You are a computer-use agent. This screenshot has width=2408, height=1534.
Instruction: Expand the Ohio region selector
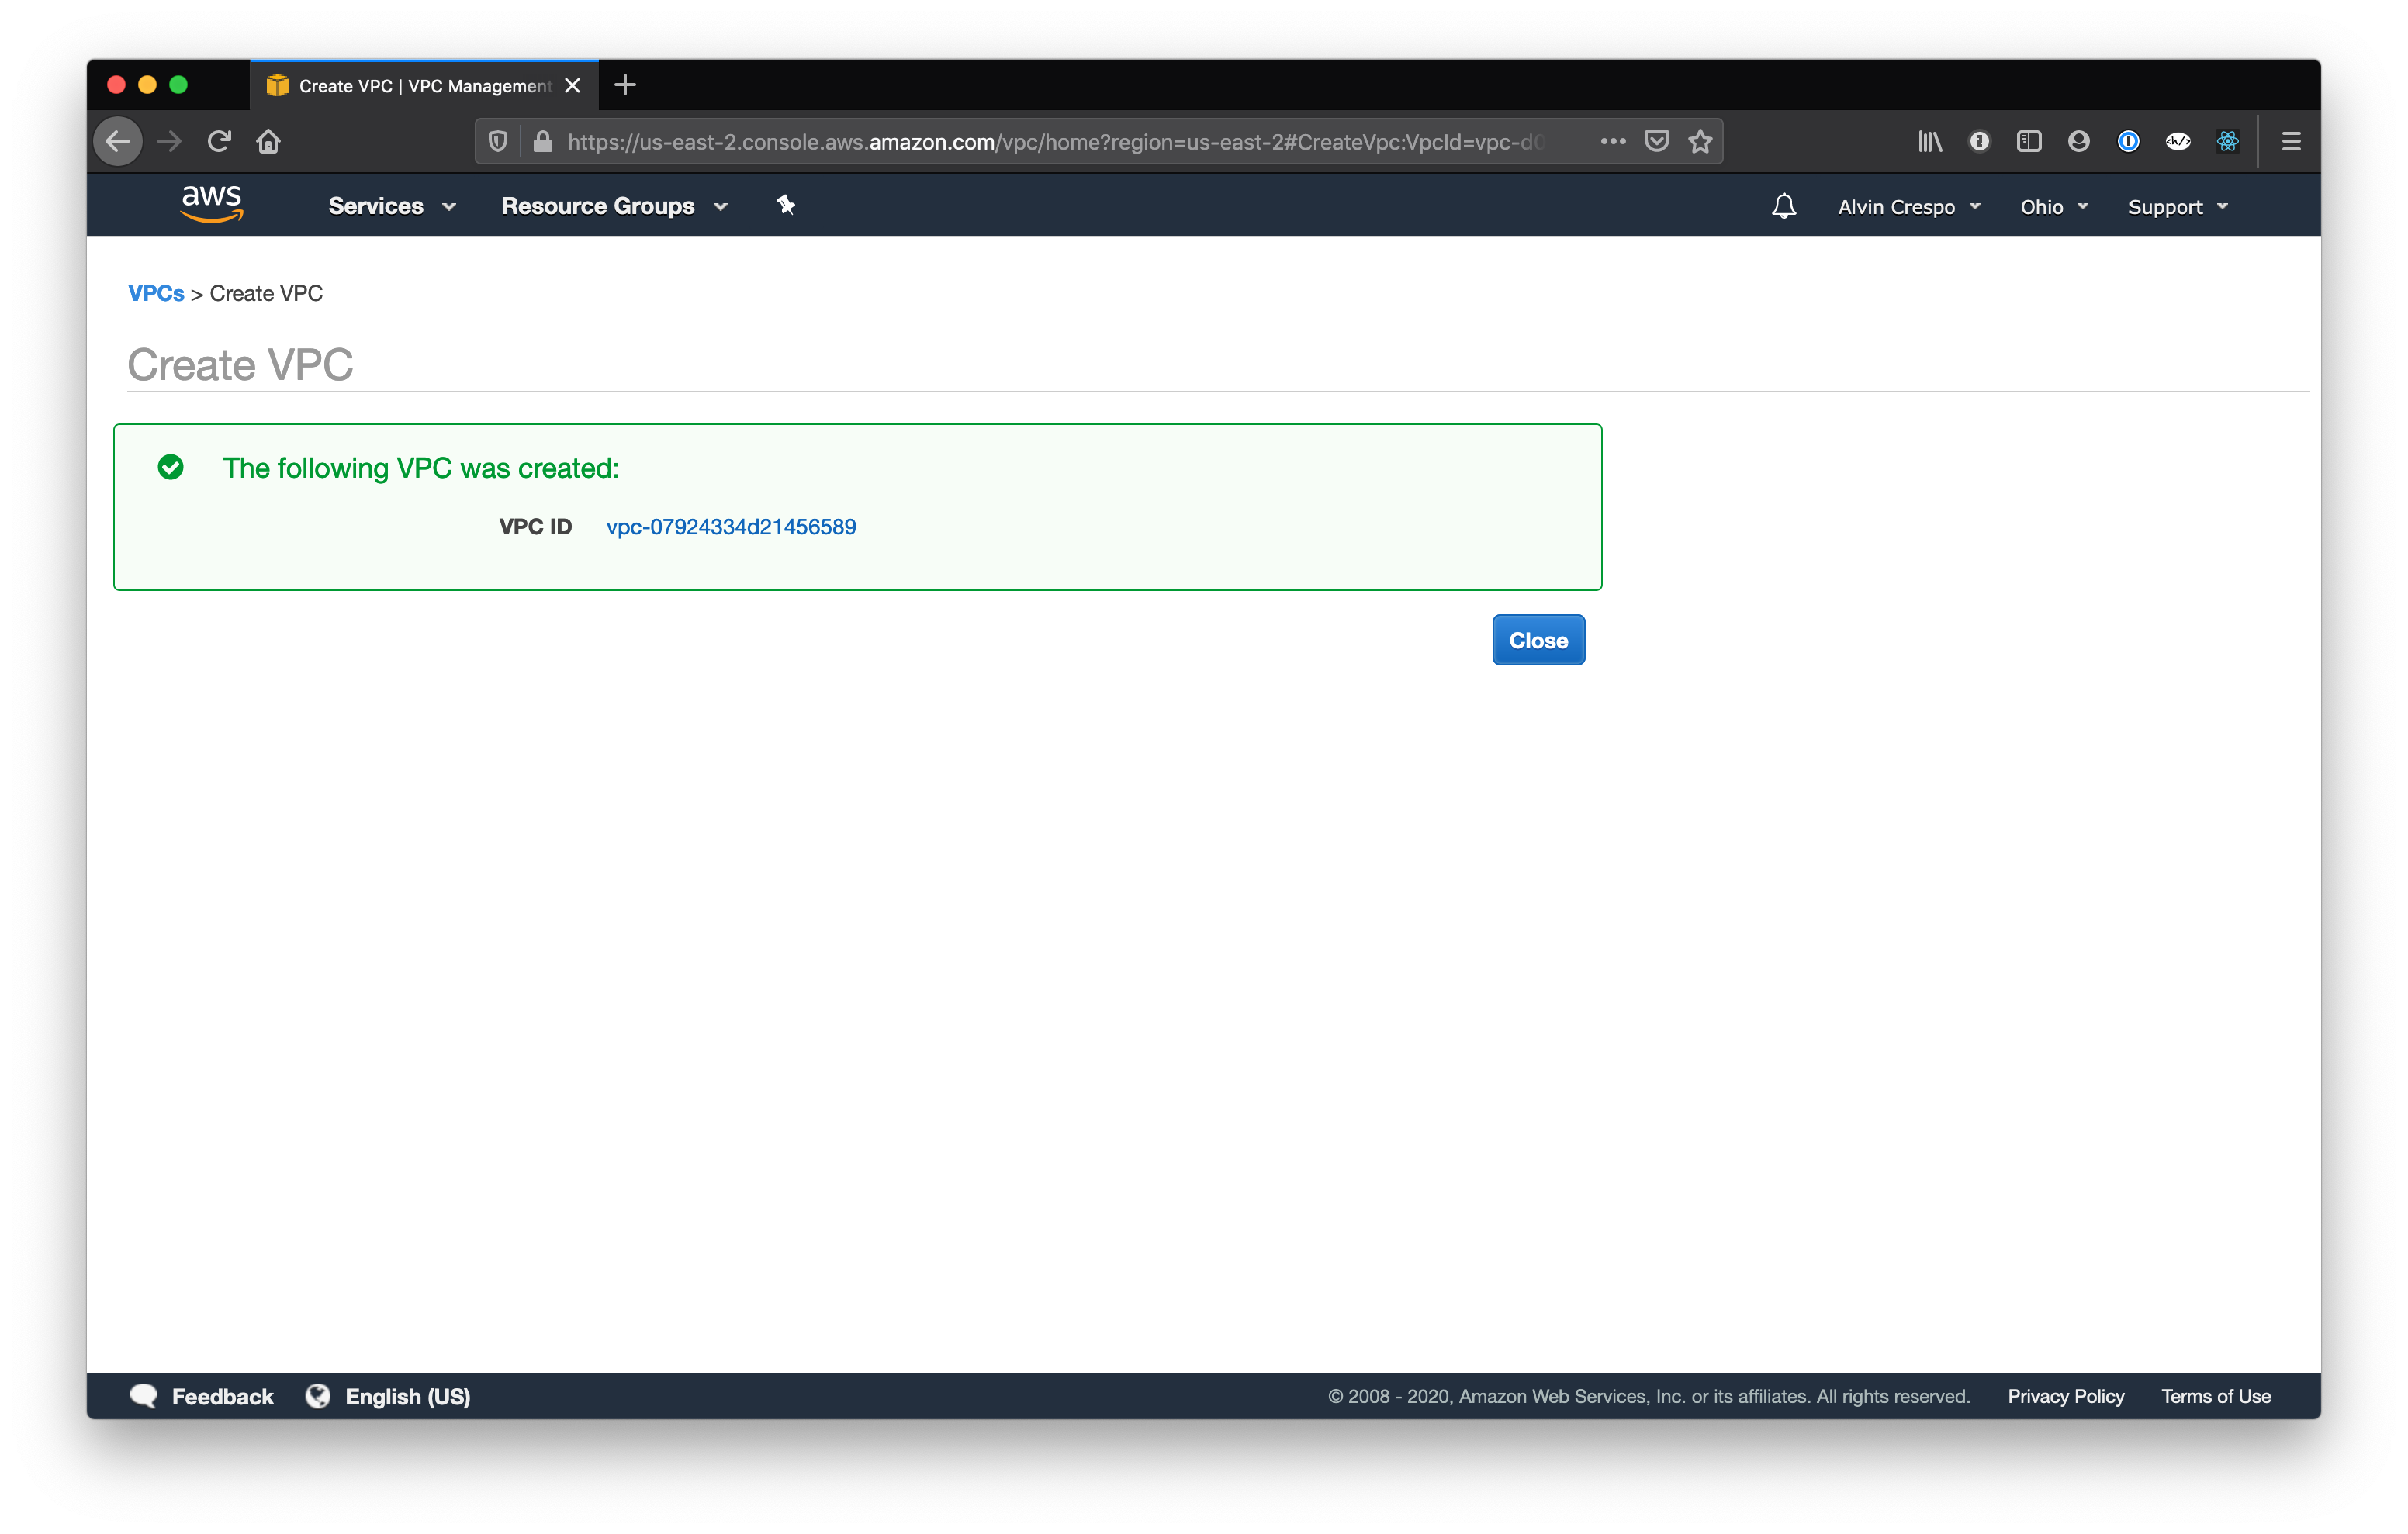click(2053, 206)
